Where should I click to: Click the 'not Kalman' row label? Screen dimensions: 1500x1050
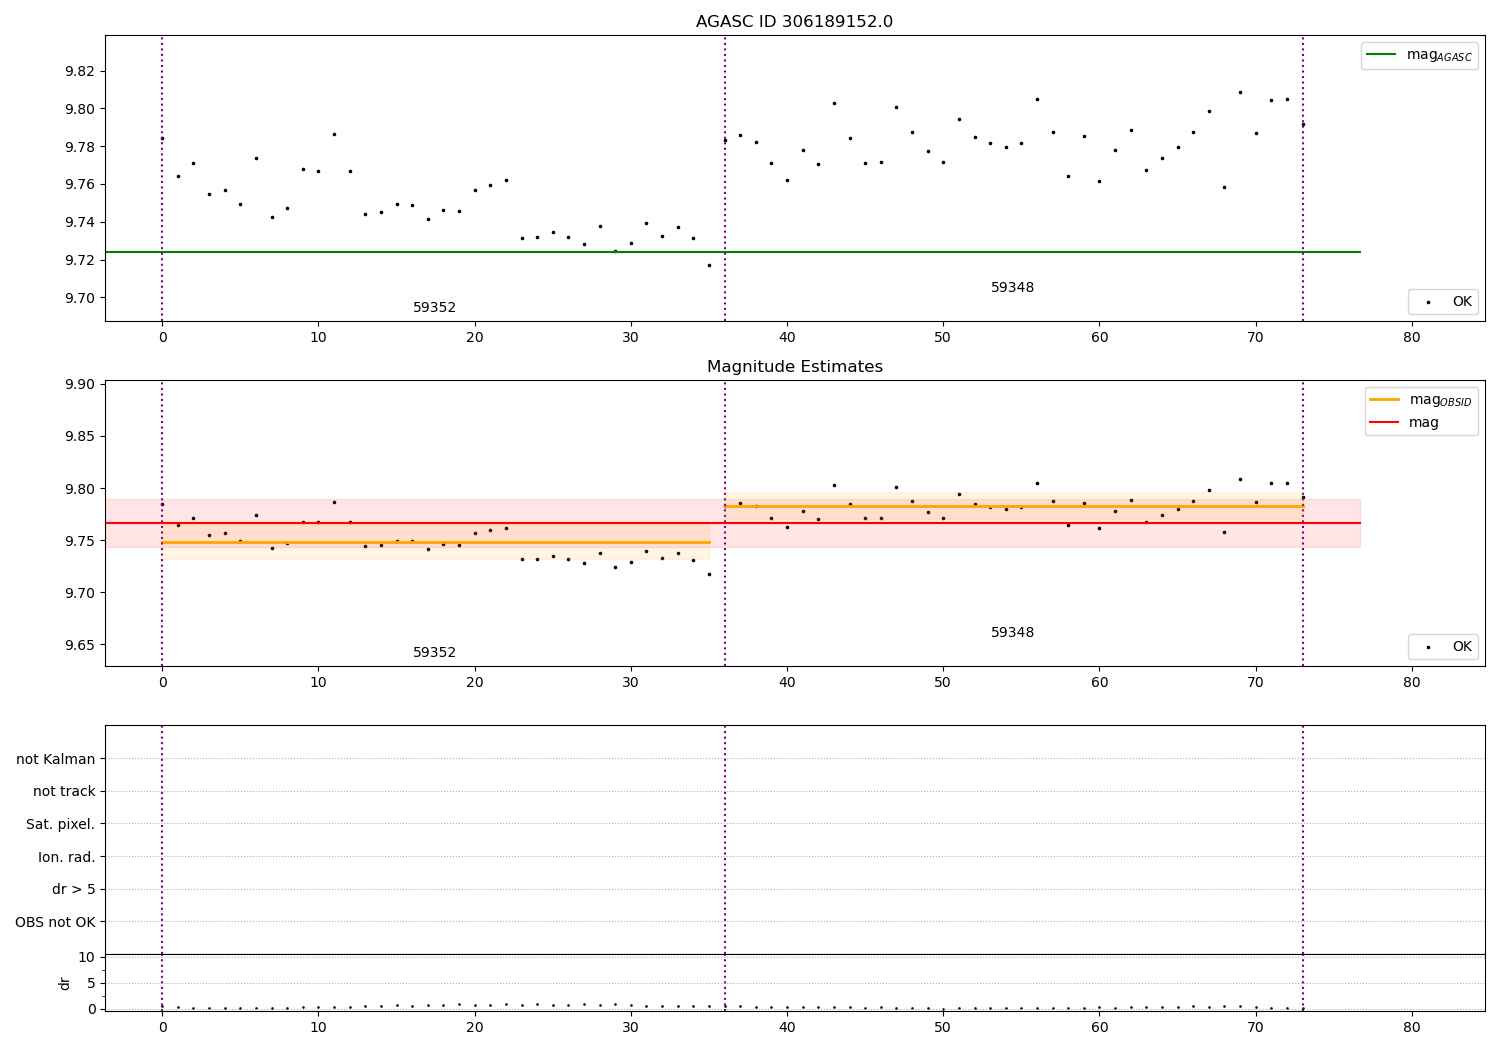56,759
